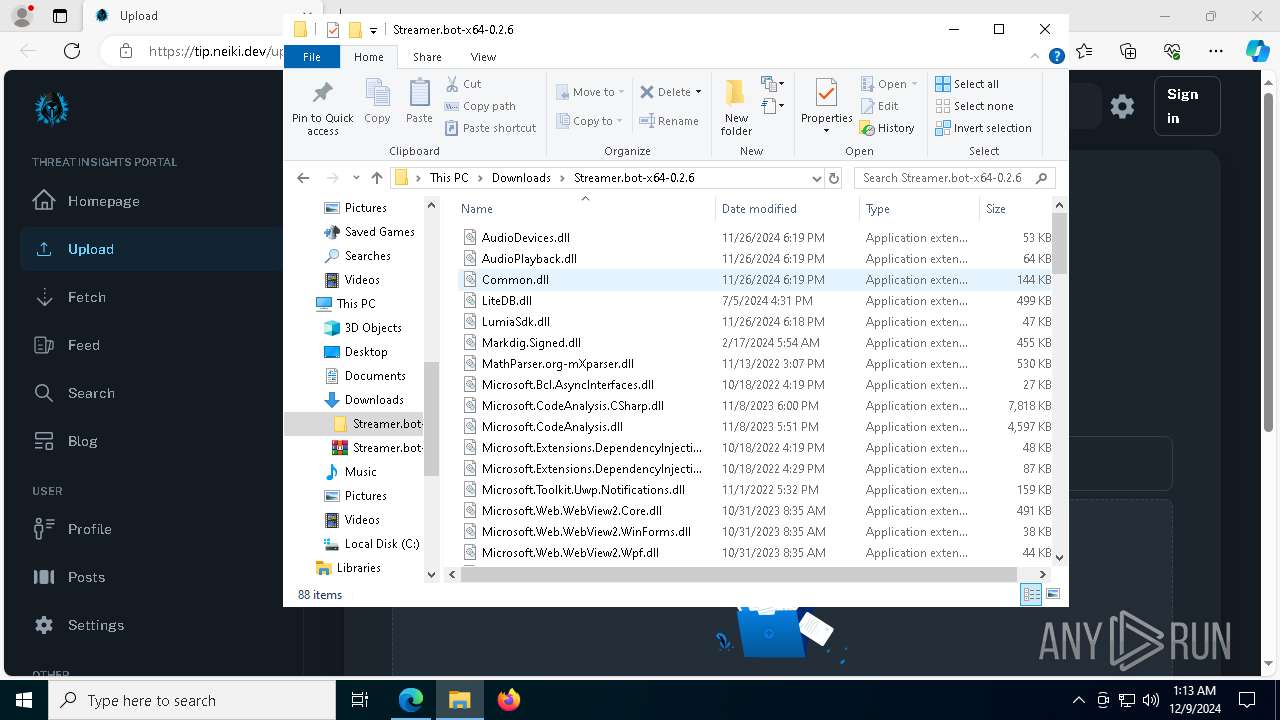This screenshot has height=720, width=1280.
Task: Click Downloads in address breadcrumb
Action: [x=521, y=178]
